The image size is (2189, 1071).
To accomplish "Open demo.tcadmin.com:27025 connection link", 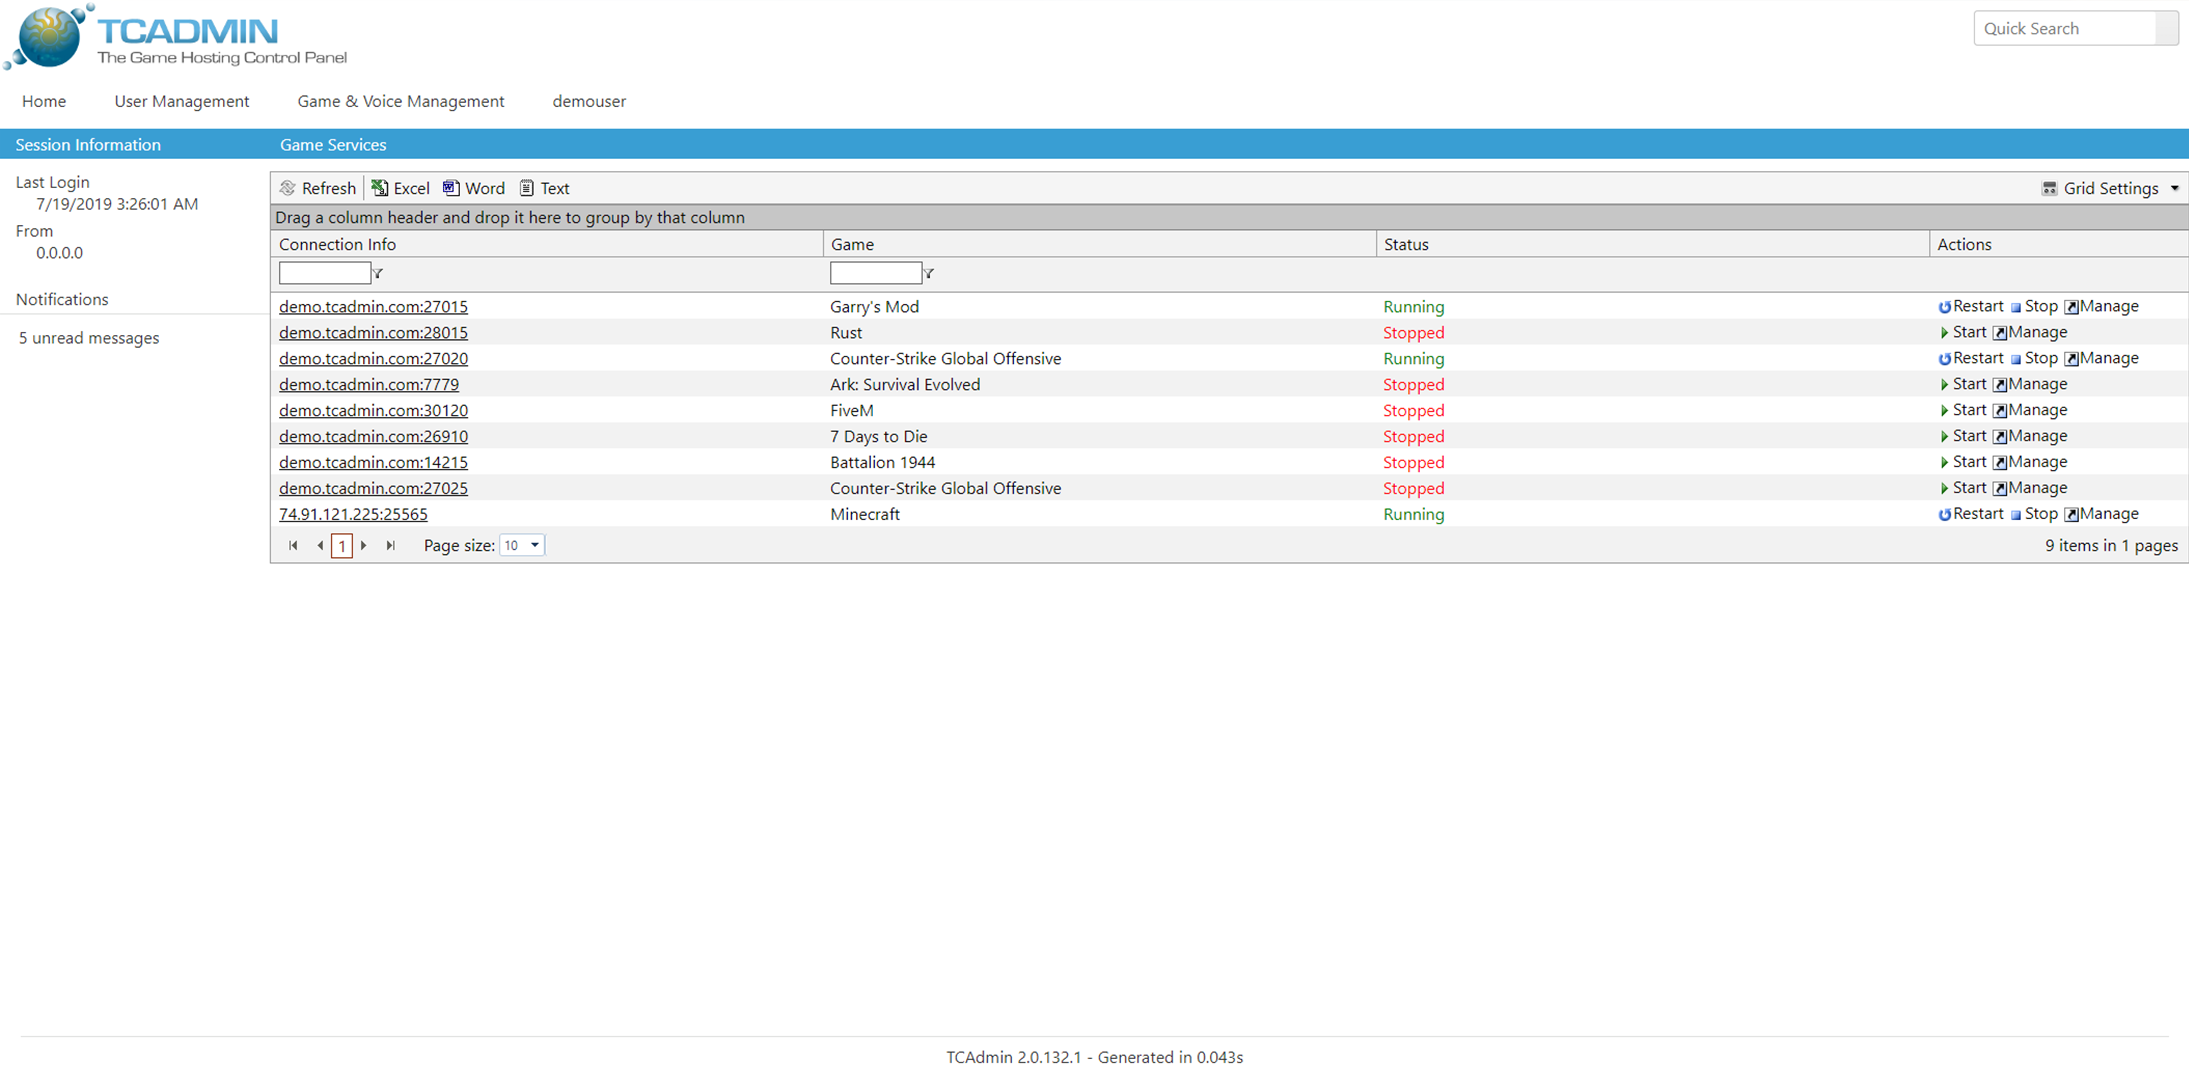I will pos(373,488).
